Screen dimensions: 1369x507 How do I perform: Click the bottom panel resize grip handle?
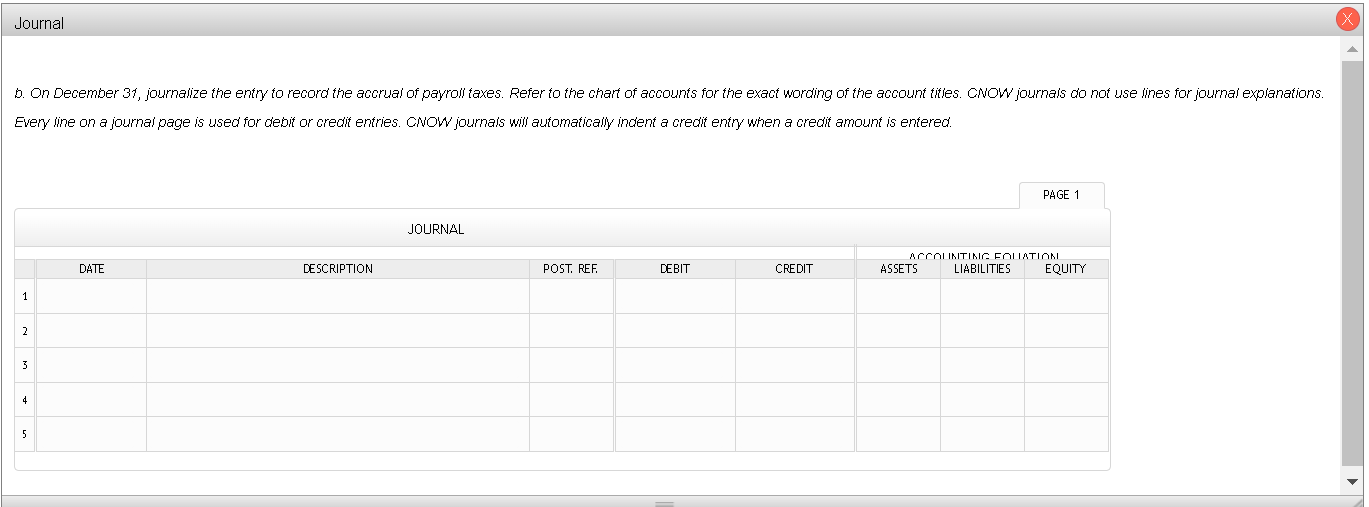tap(664, 503)
